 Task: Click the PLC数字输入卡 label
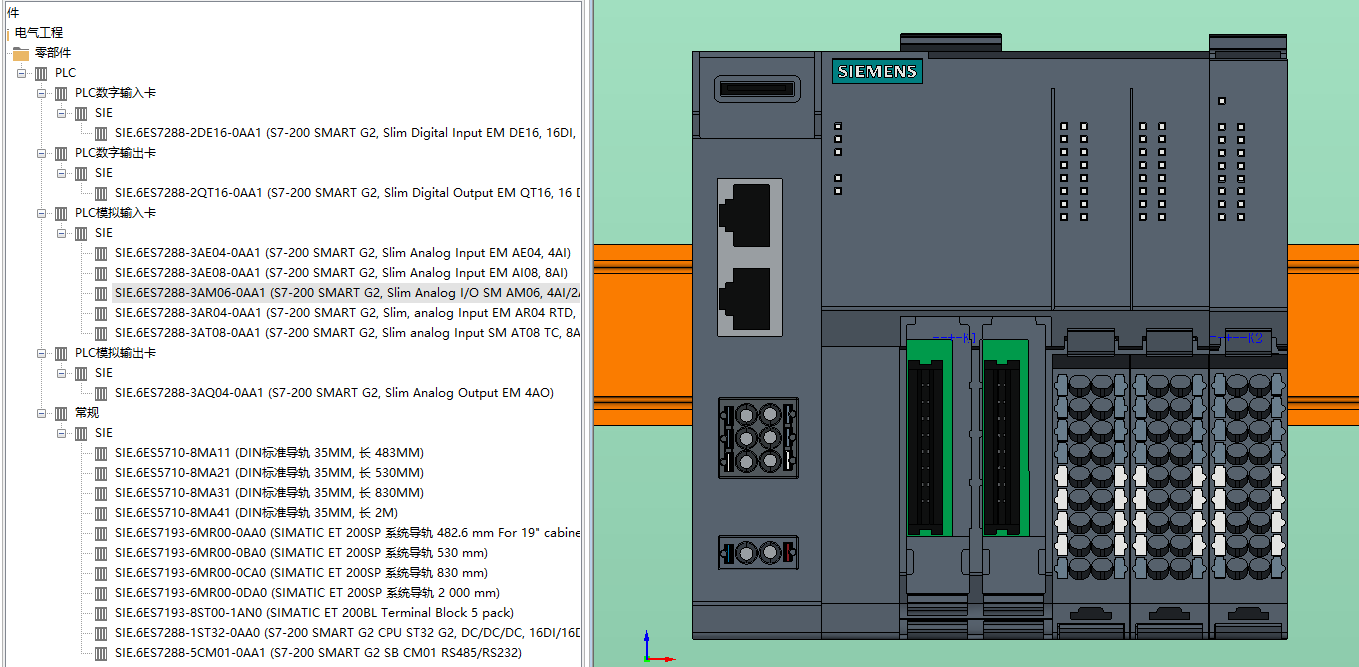click(x=115, y=93)
